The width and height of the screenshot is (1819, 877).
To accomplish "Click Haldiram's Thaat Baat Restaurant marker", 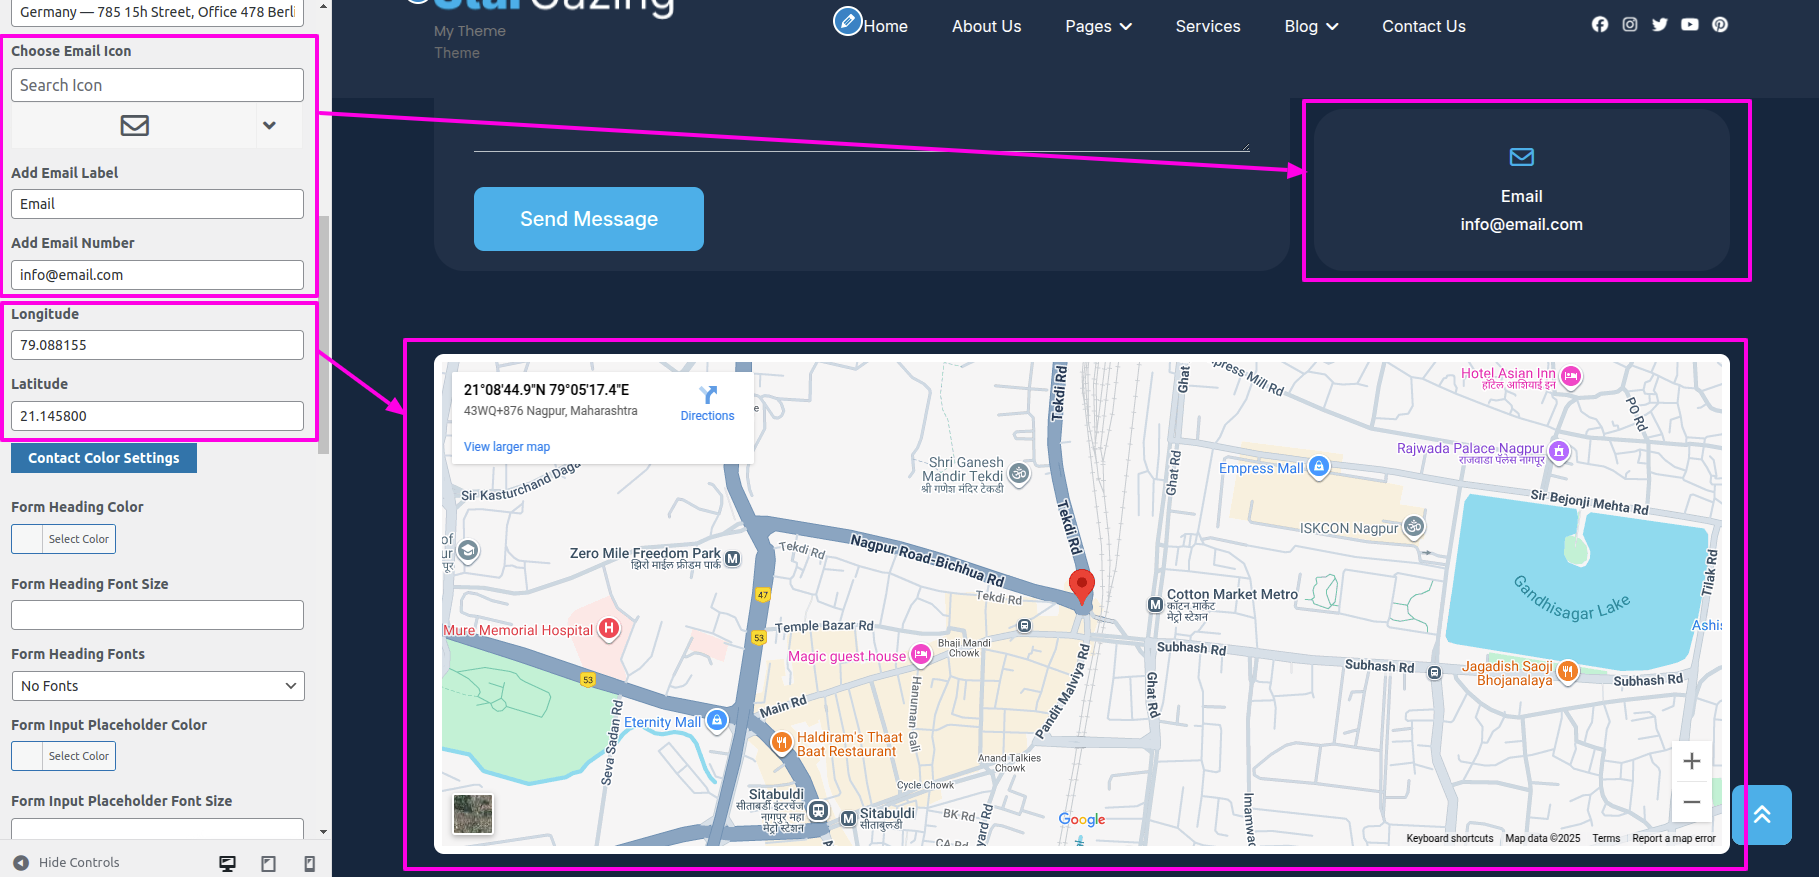I will tap(781, 743).
